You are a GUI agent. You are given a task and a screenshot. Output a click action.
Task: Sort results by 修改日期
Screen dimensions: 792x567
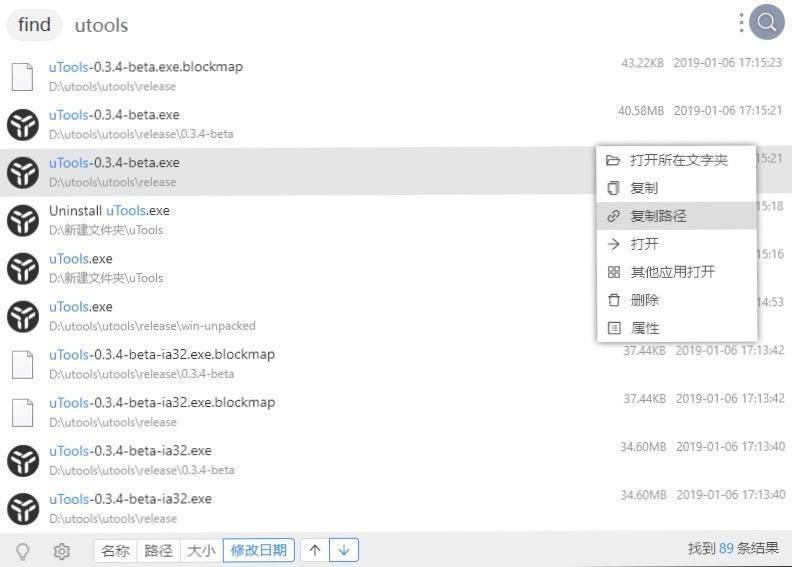click(258, 550)
